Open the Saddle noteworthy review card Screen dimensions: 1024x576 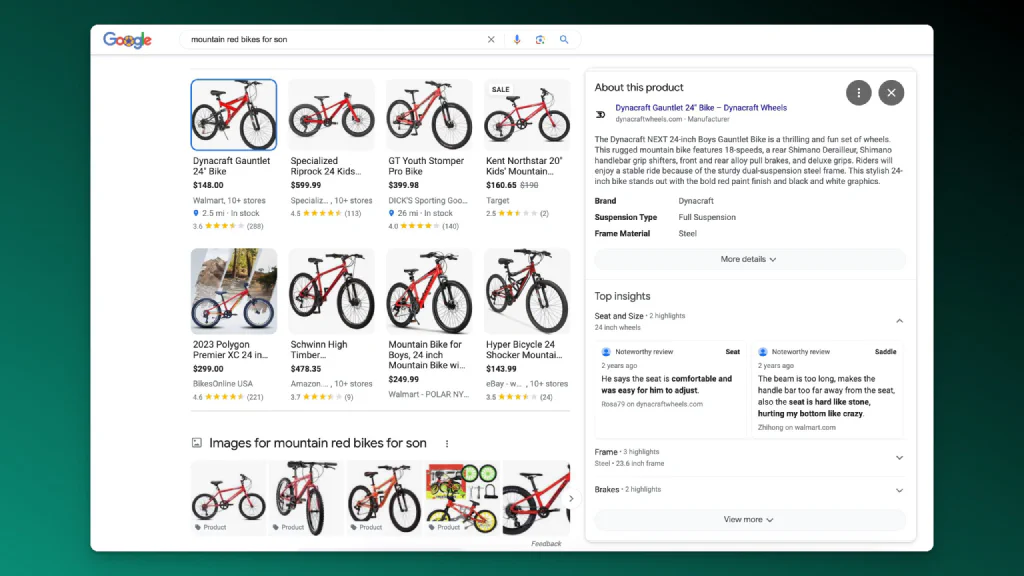tap(827, 389)
